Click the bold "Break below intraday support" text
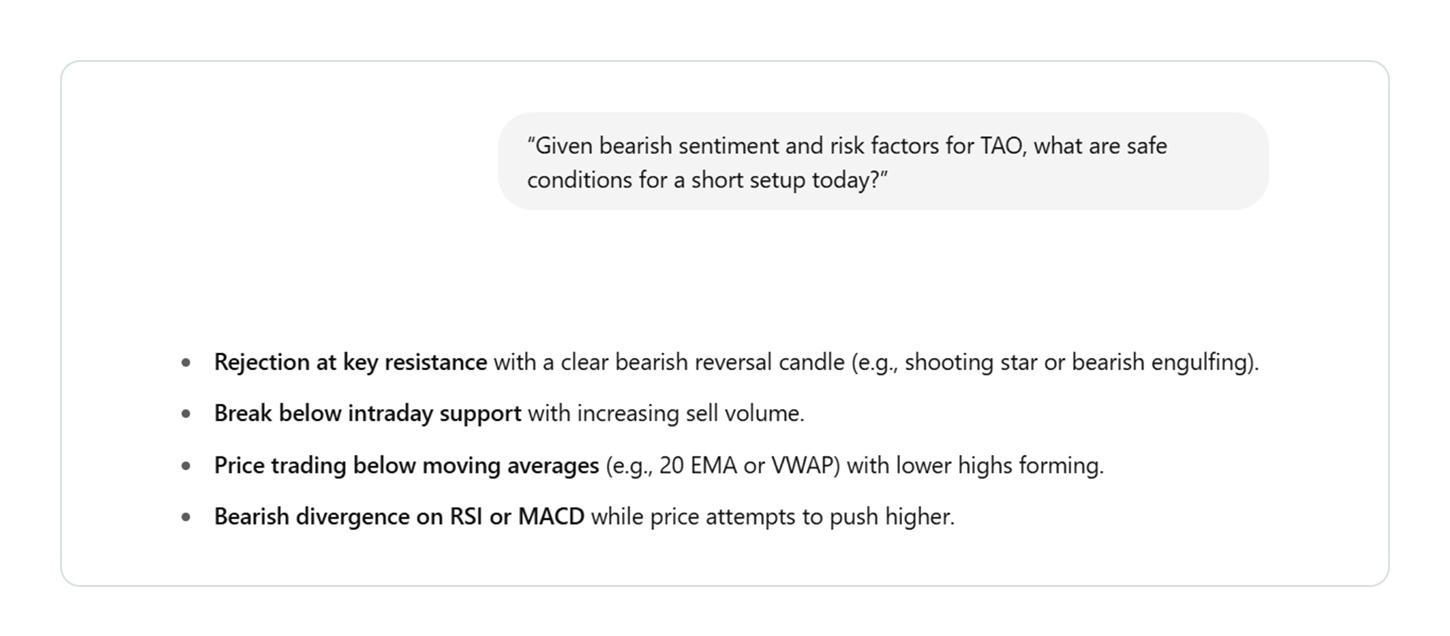1450x636 pixels. click(367, 413)
